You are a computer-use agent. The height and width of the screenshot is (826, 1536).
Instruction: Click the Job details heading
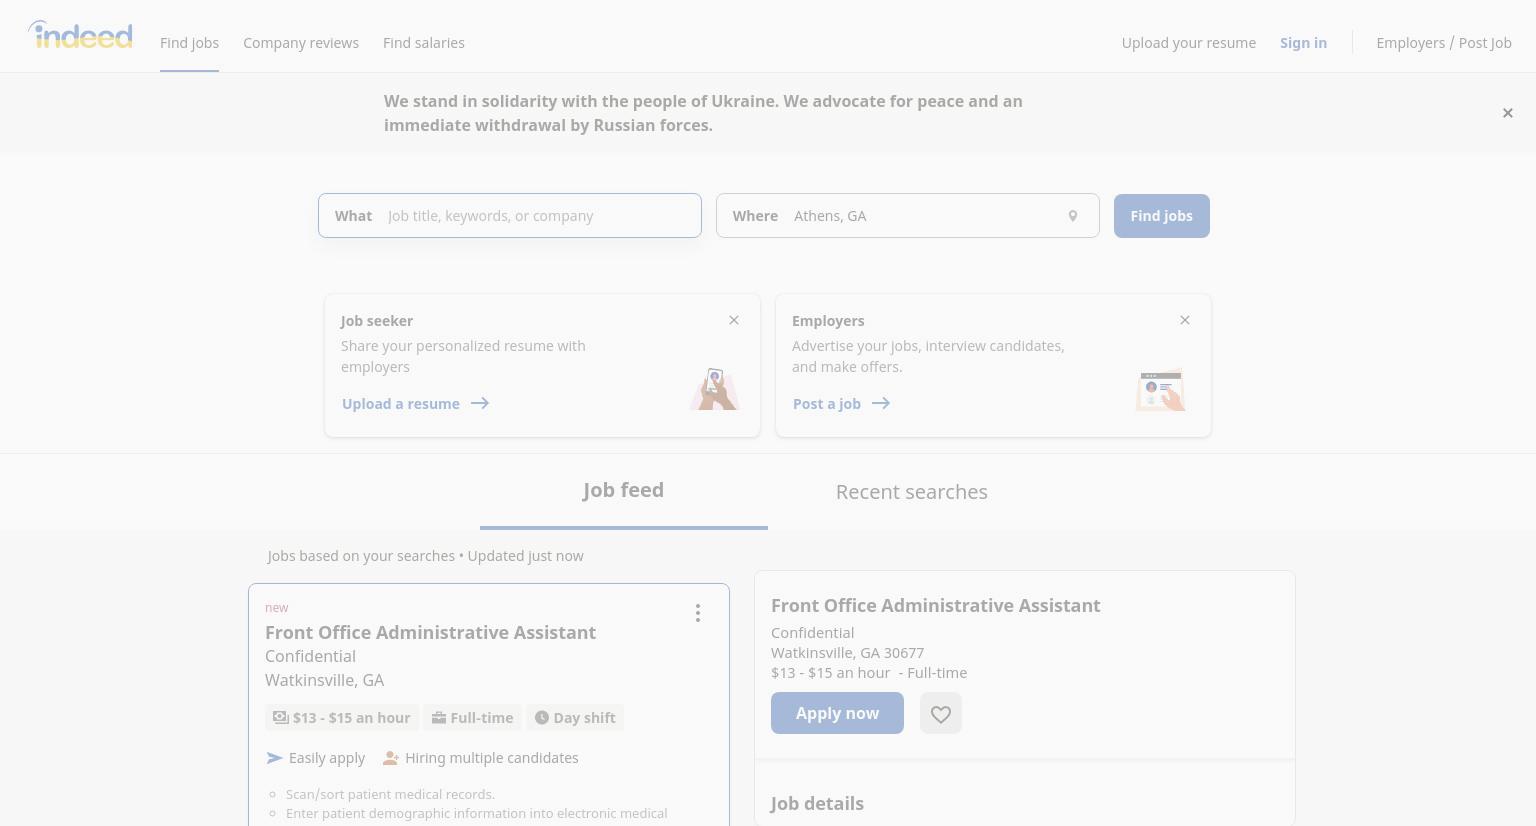(817, 804)
